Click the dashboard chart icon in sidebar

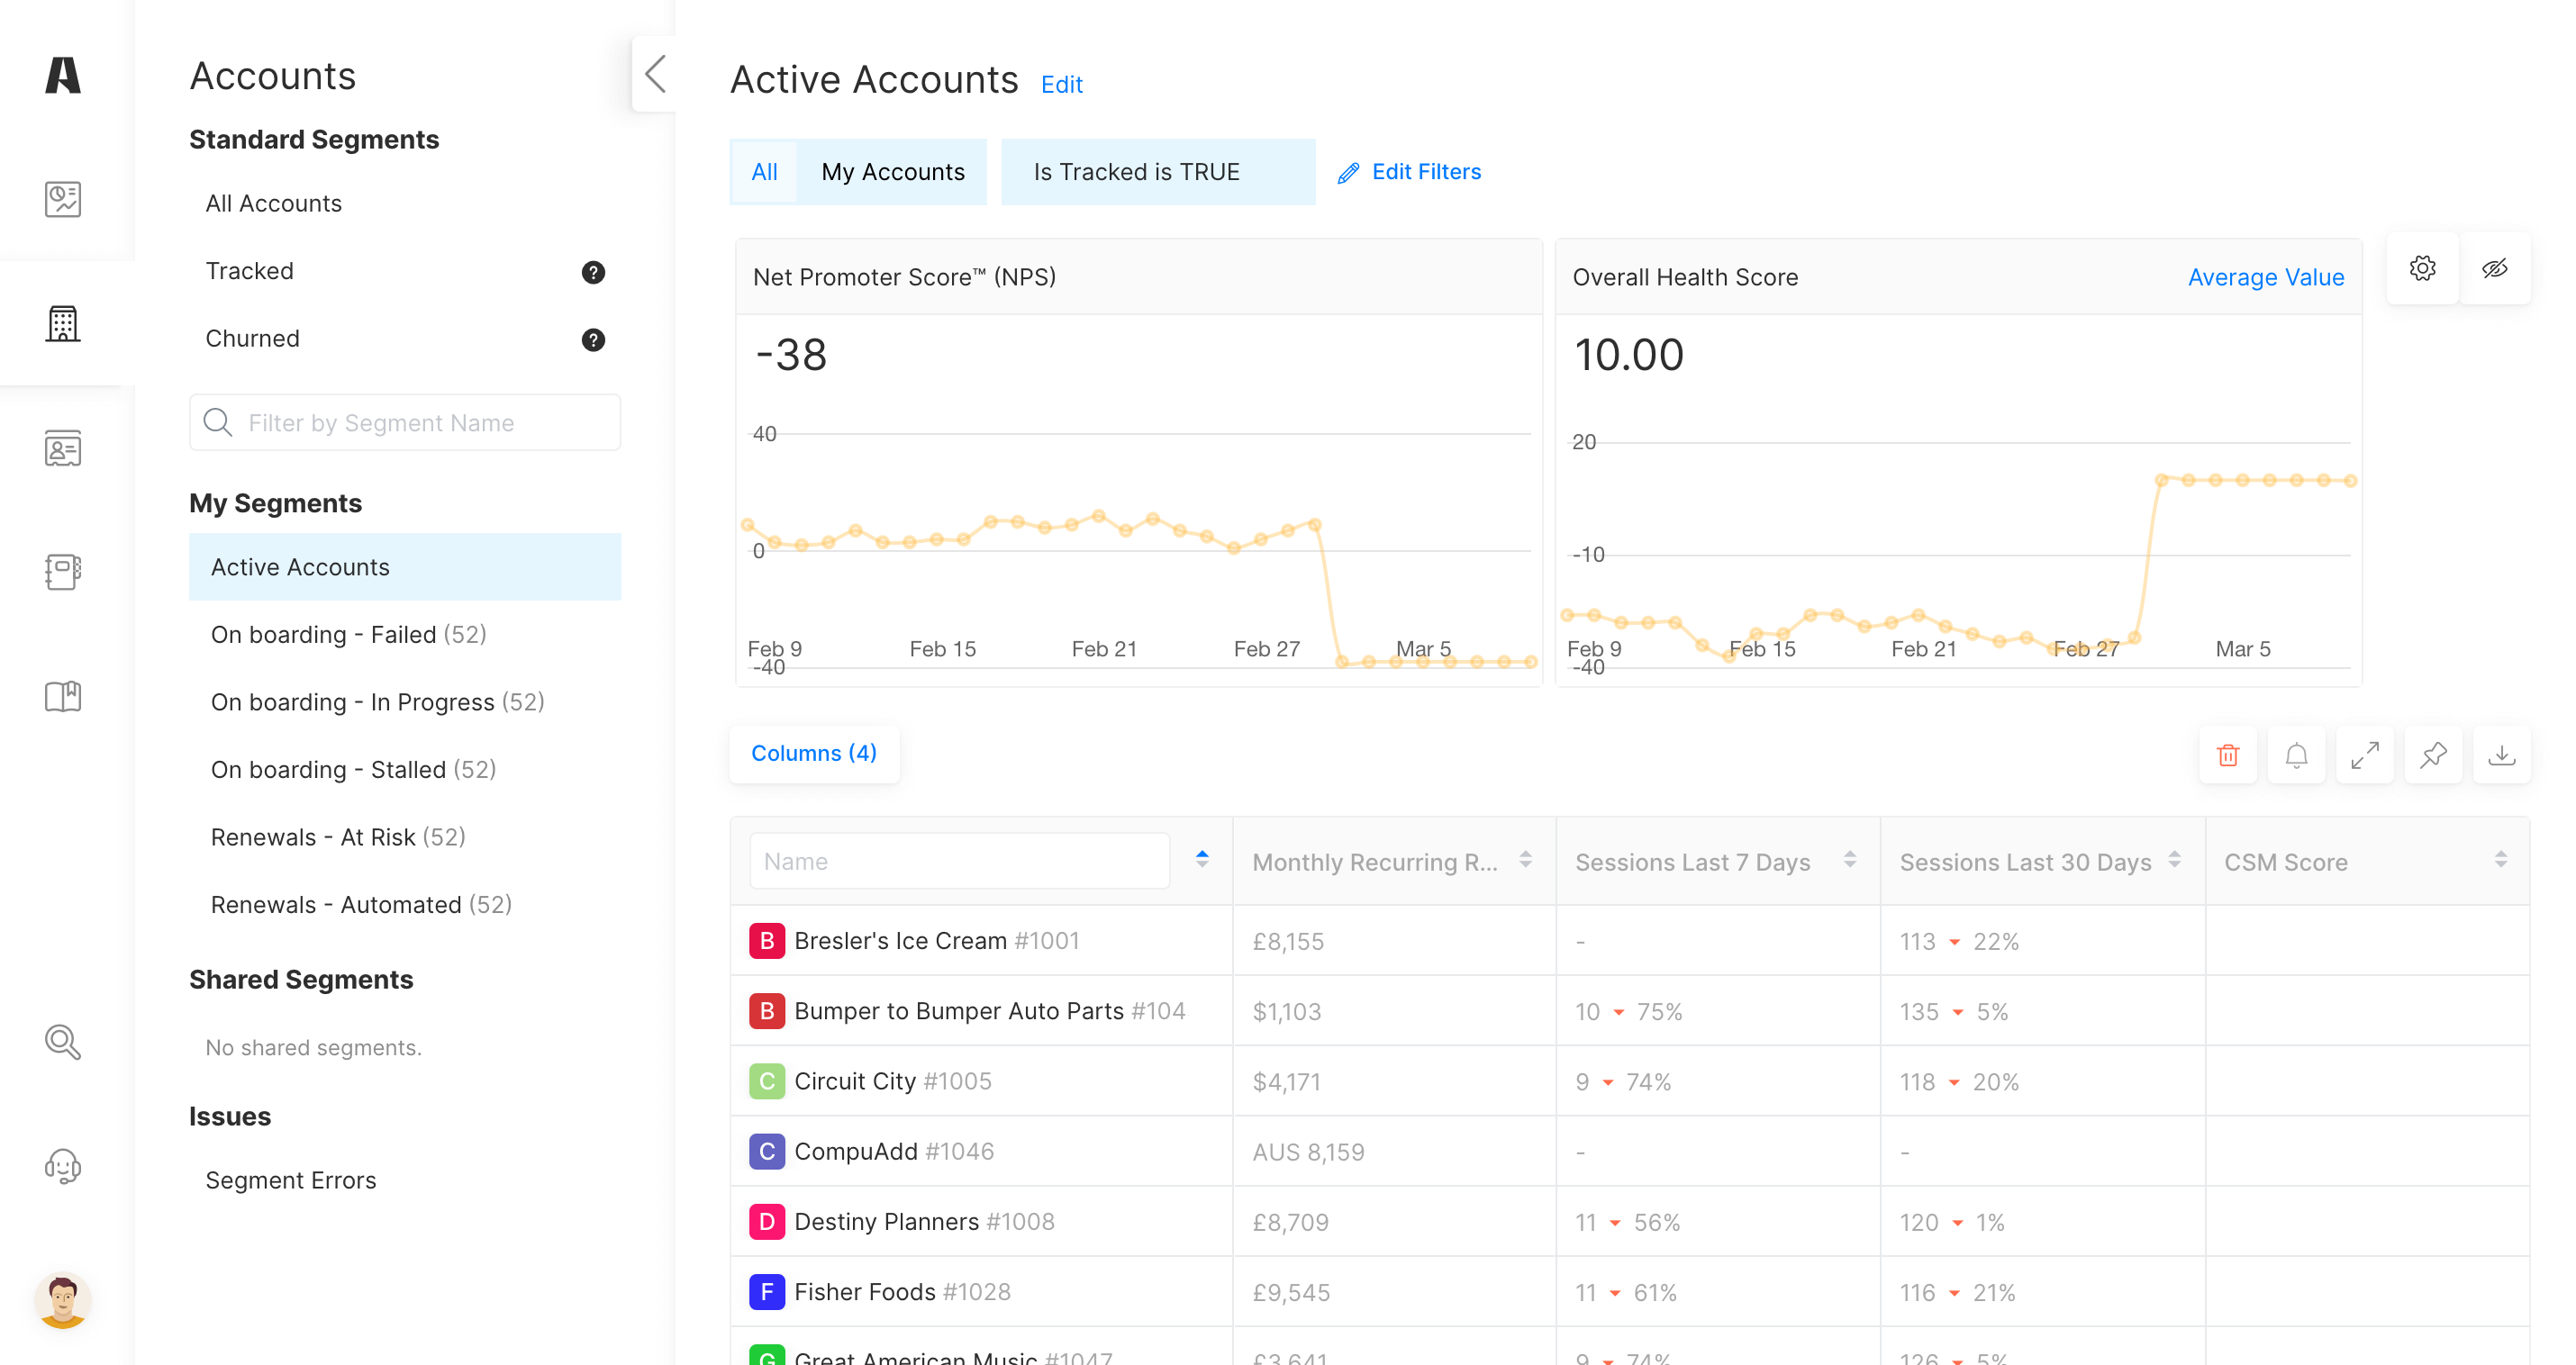point(62,199)
